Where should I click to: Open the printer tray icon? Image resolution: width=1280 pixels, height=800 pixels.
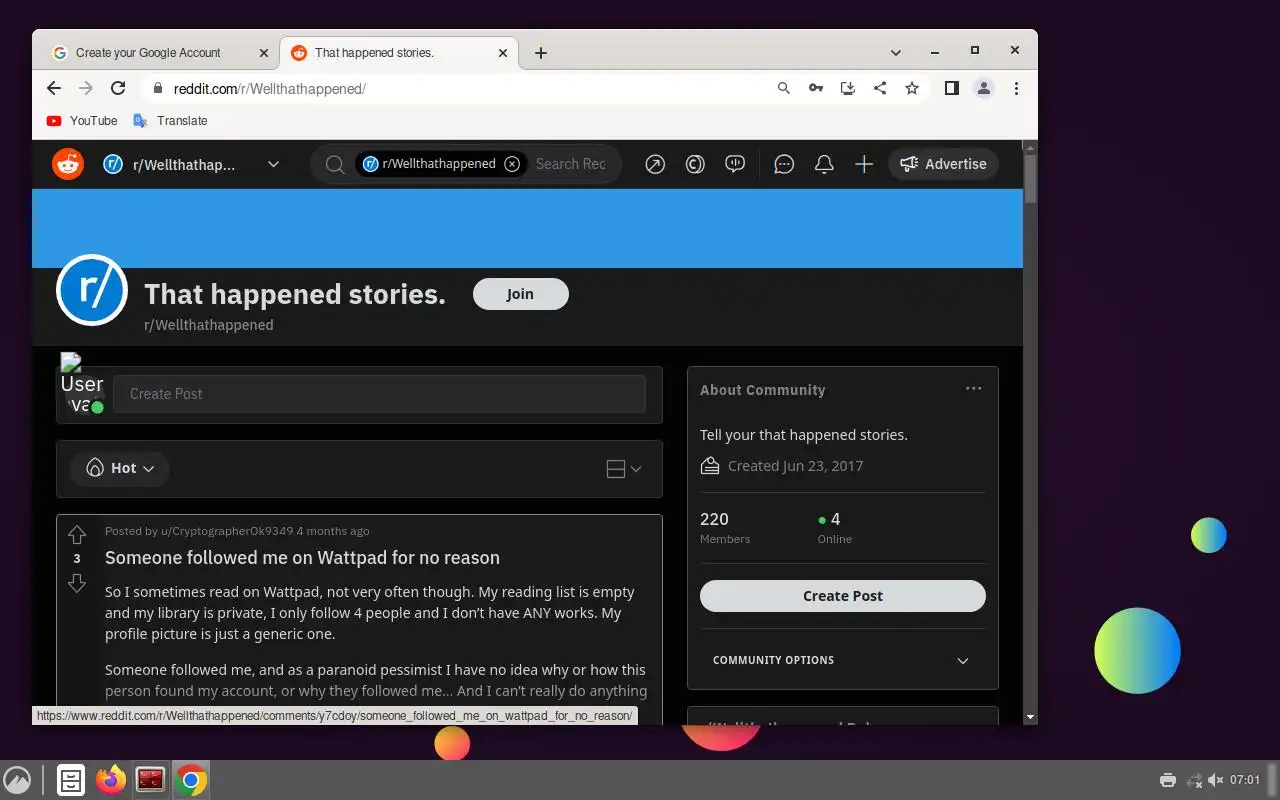click(x=1168, y=780)
